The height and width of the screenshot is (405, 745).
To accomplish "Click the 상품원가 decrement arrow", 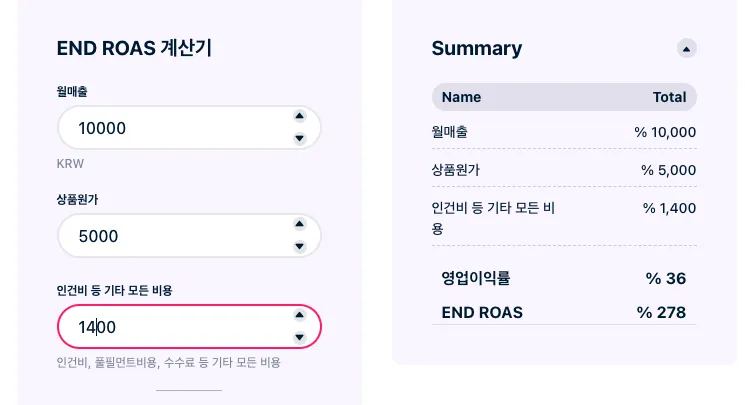I will tap(299, 247).
